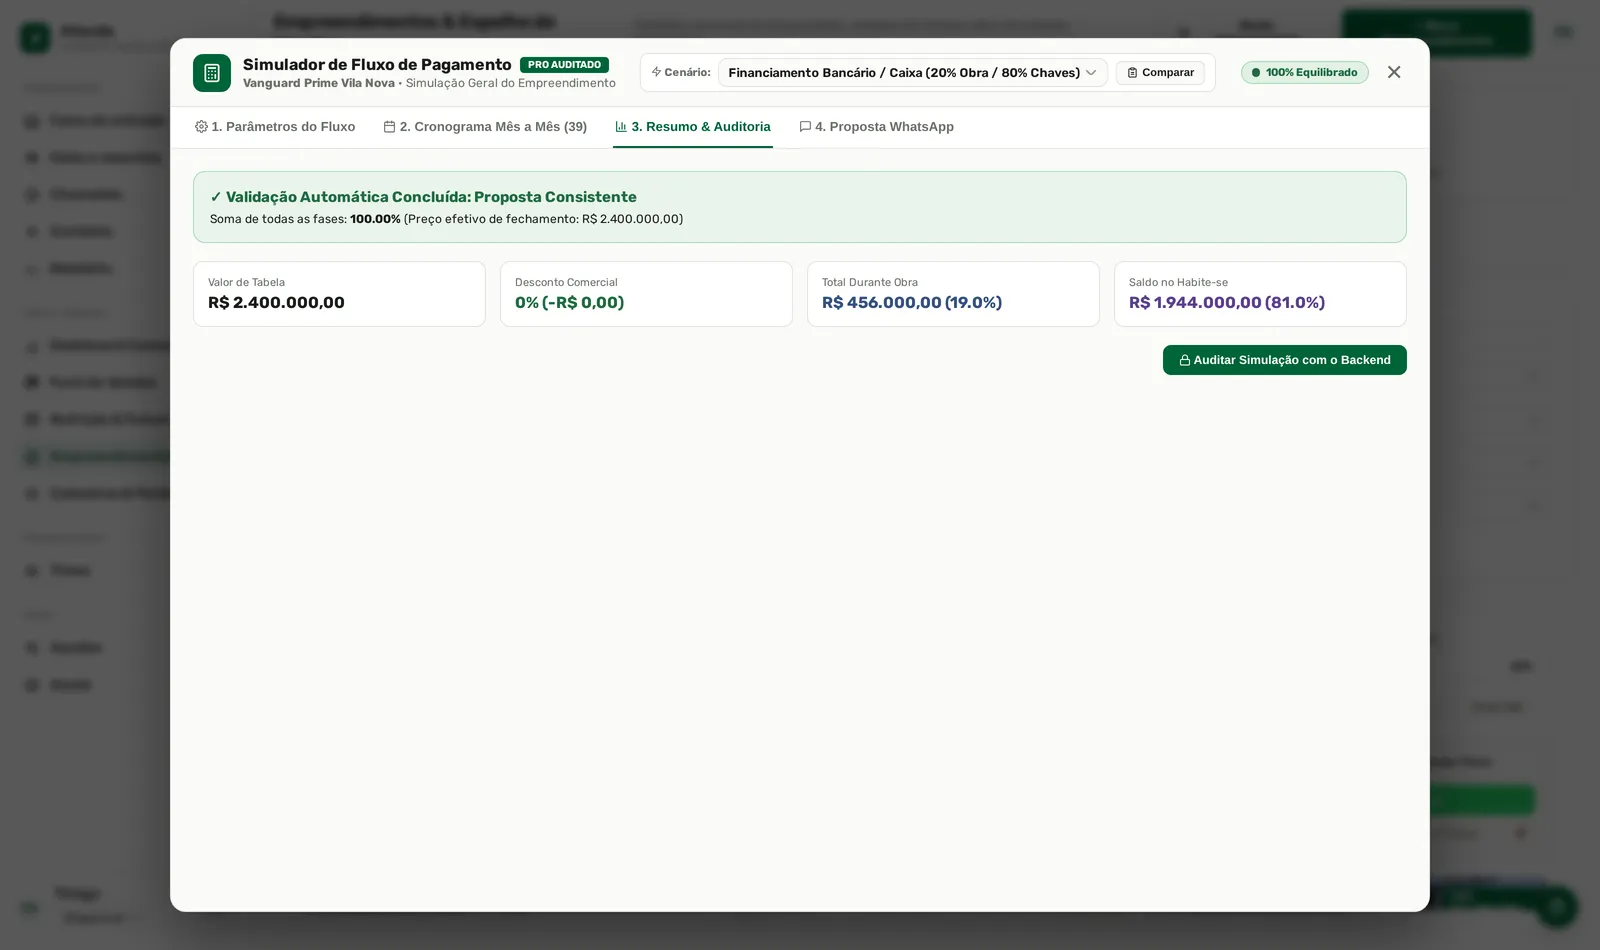Switch to Cronograma Mês a Mês tab
1600x950 pixels.
point(485,127)
